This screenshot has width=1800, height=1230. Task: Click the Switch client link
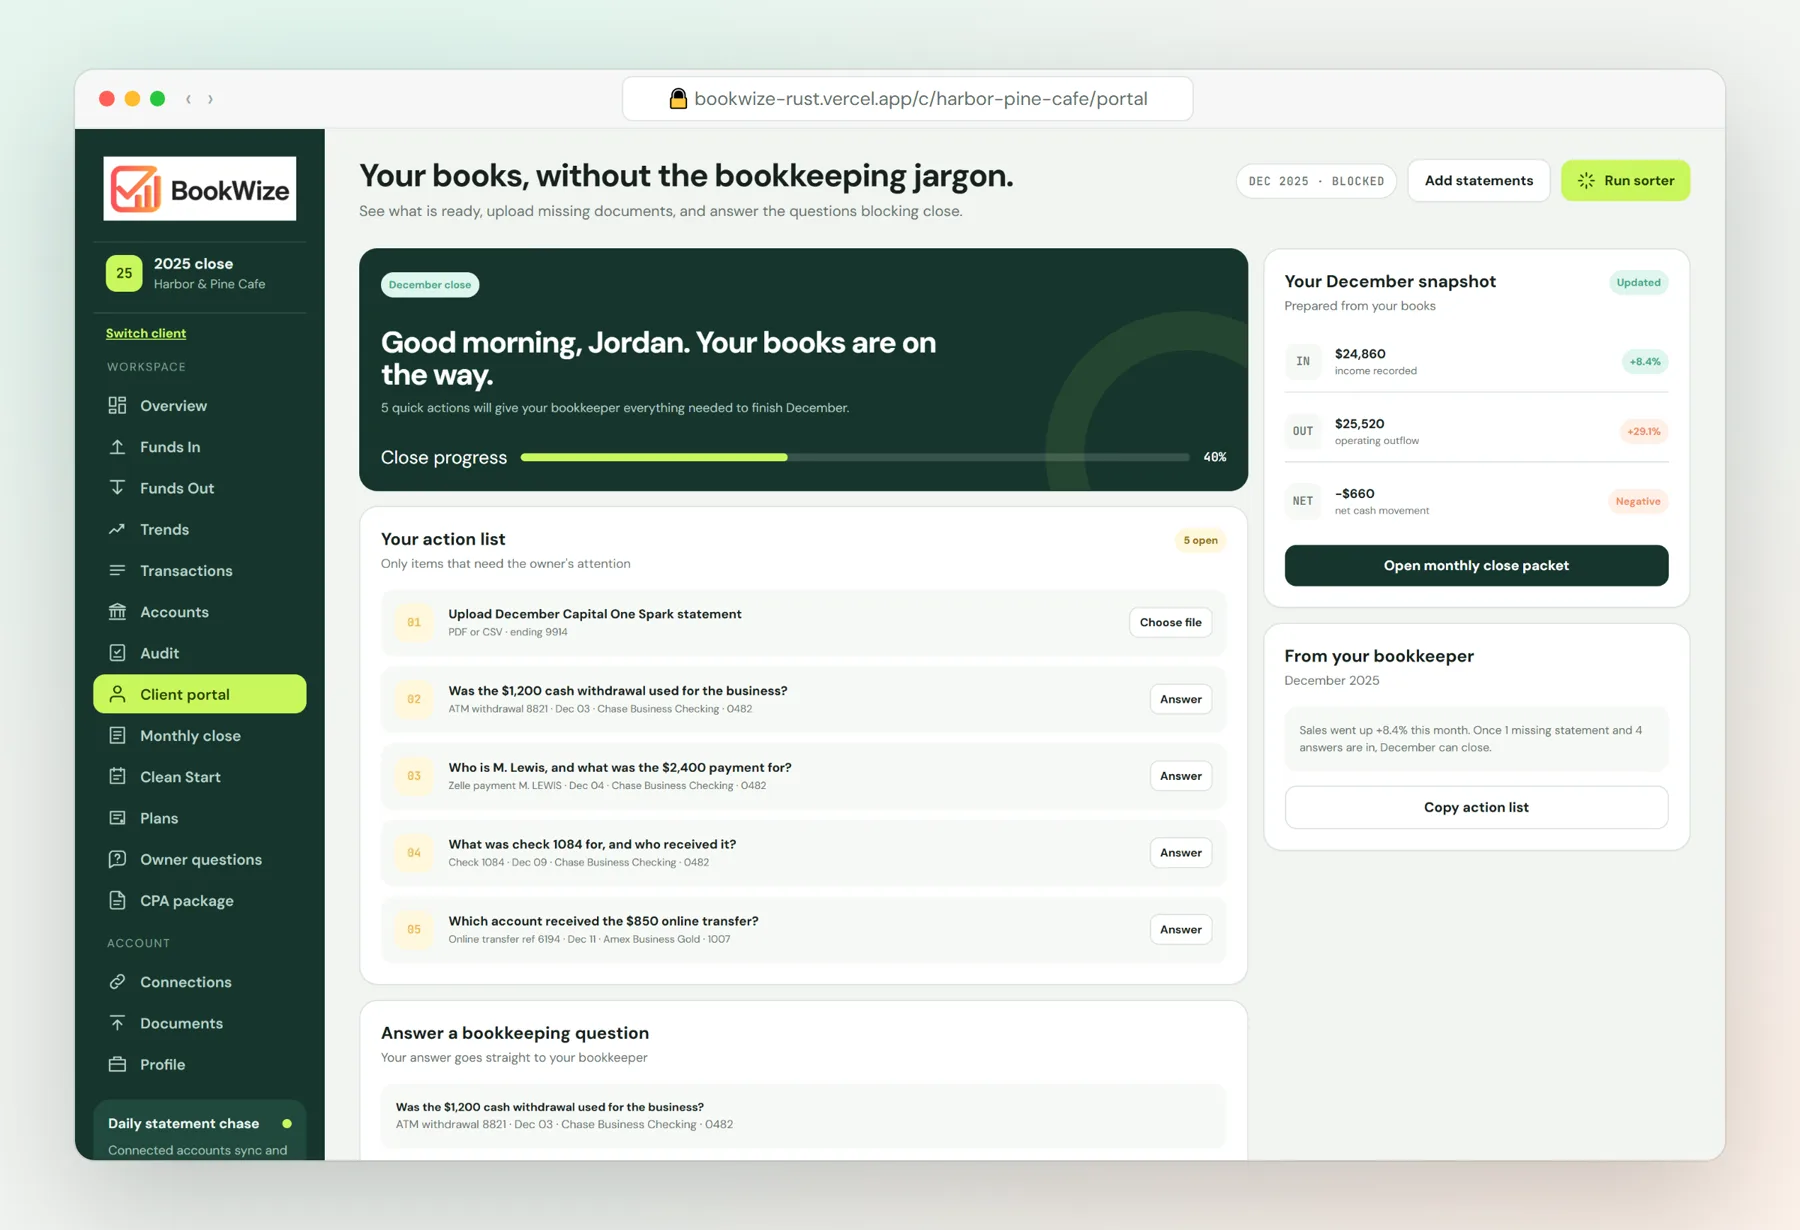click(x=146, y=333)
